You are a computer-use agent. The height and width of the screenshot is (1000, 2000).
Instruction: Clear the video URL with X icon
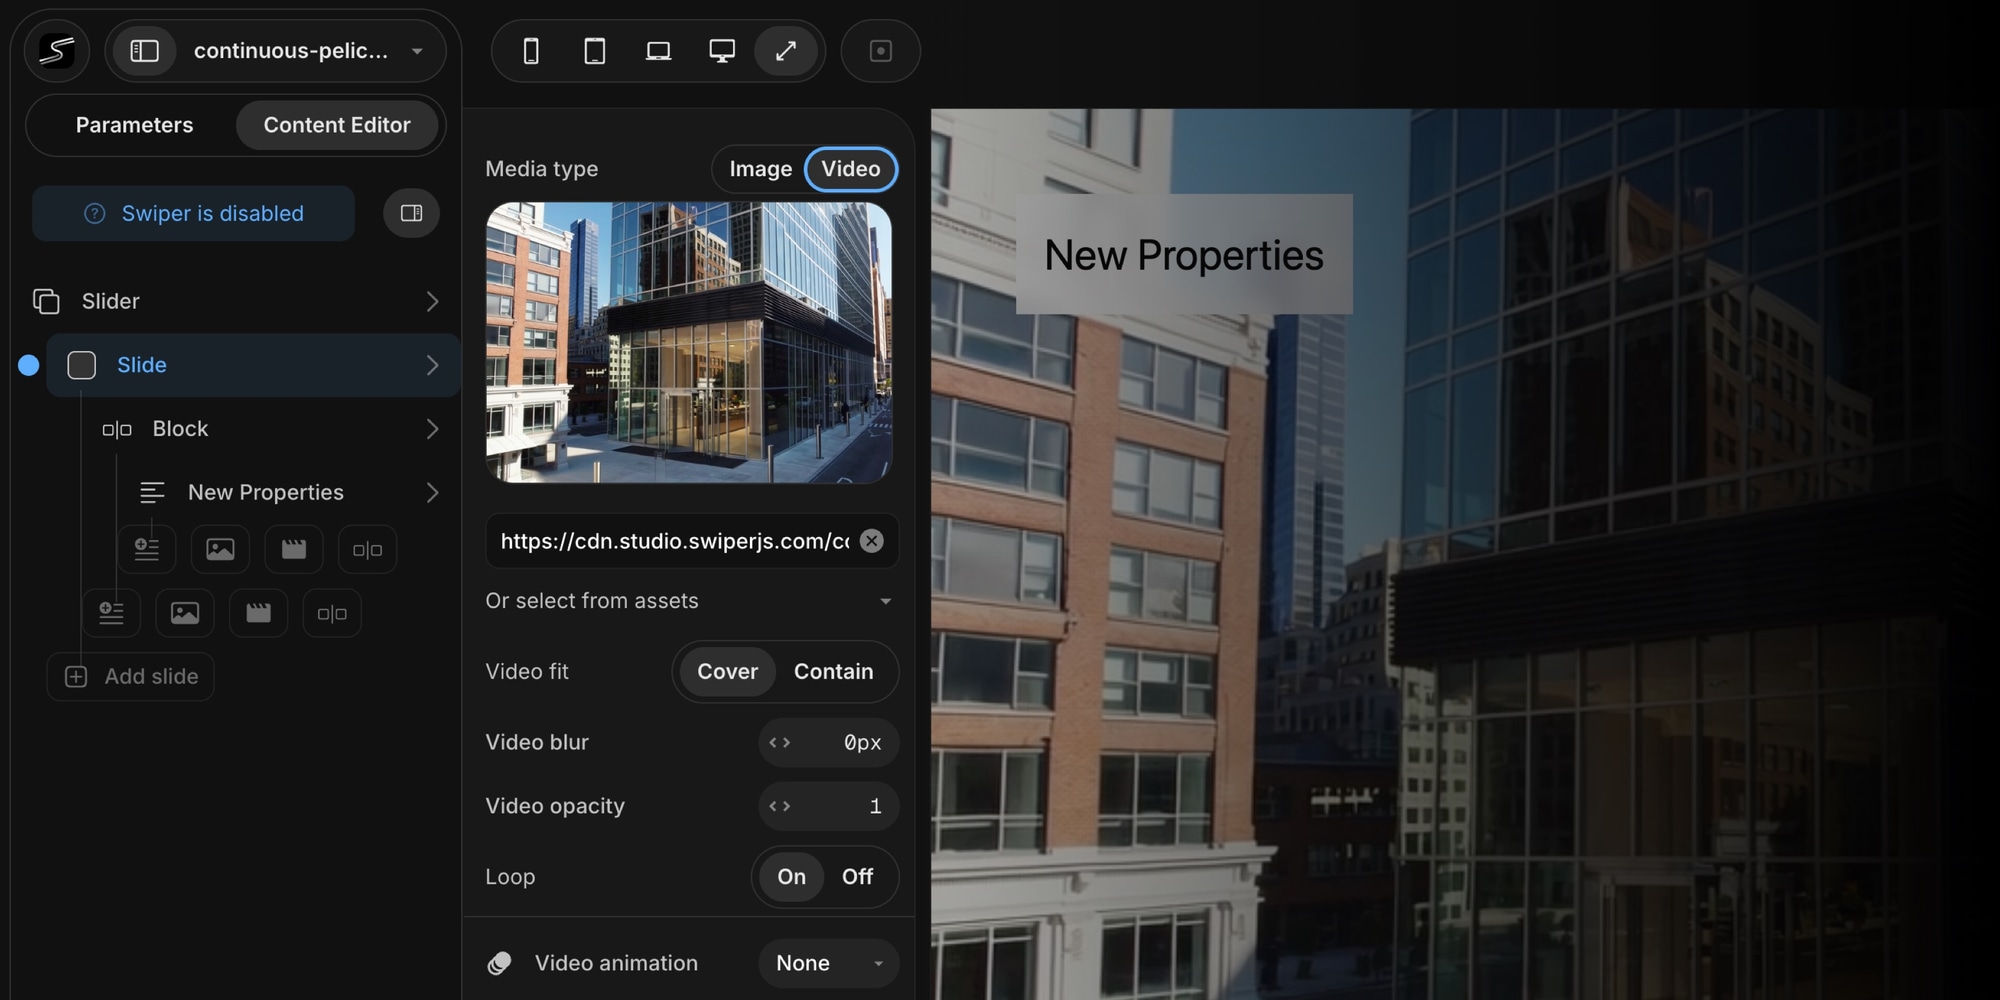pyautogui.click(x=872, y=541)
